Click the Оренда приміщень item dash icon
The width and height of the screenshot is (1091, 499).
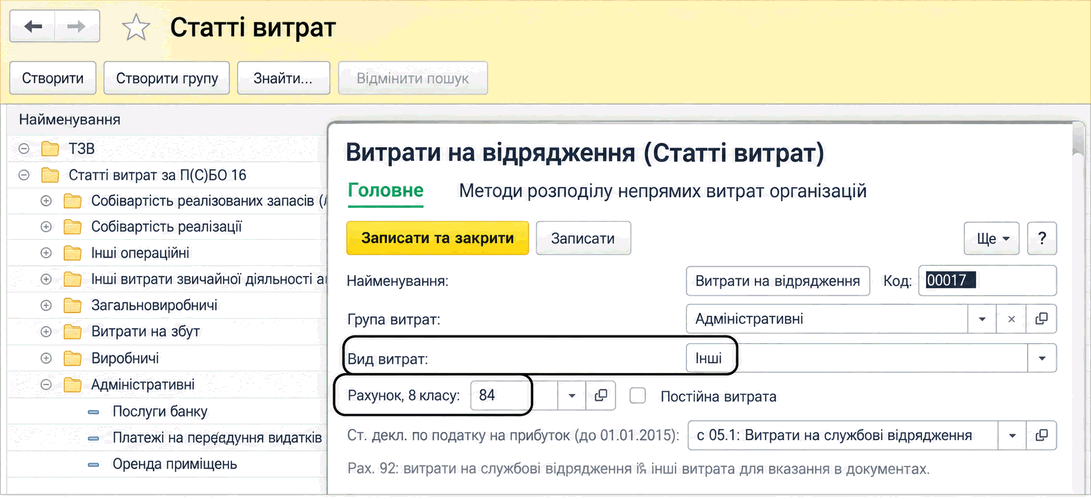point(94,464)
